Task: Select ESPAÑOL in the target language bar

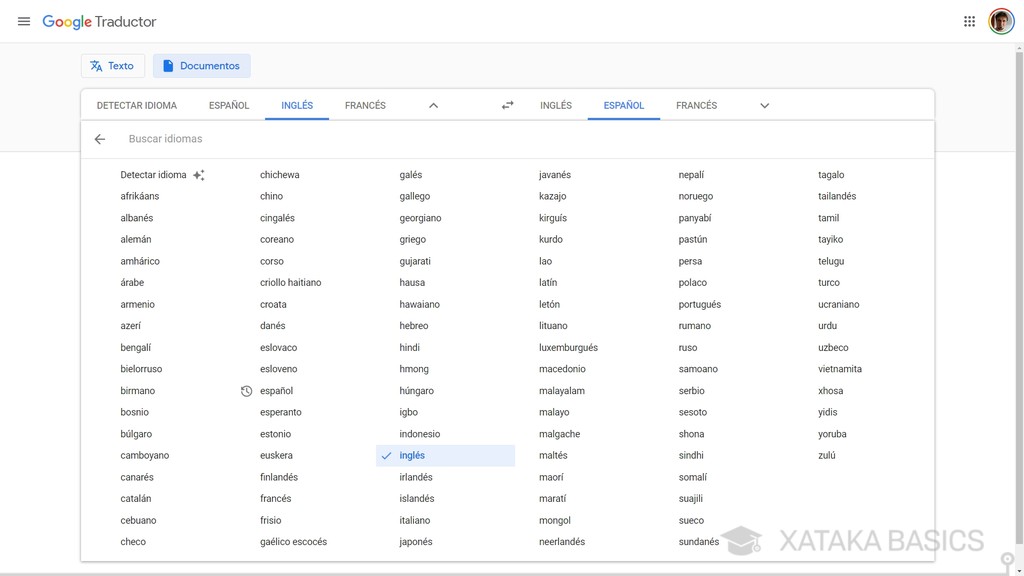Action: point(623,104)
